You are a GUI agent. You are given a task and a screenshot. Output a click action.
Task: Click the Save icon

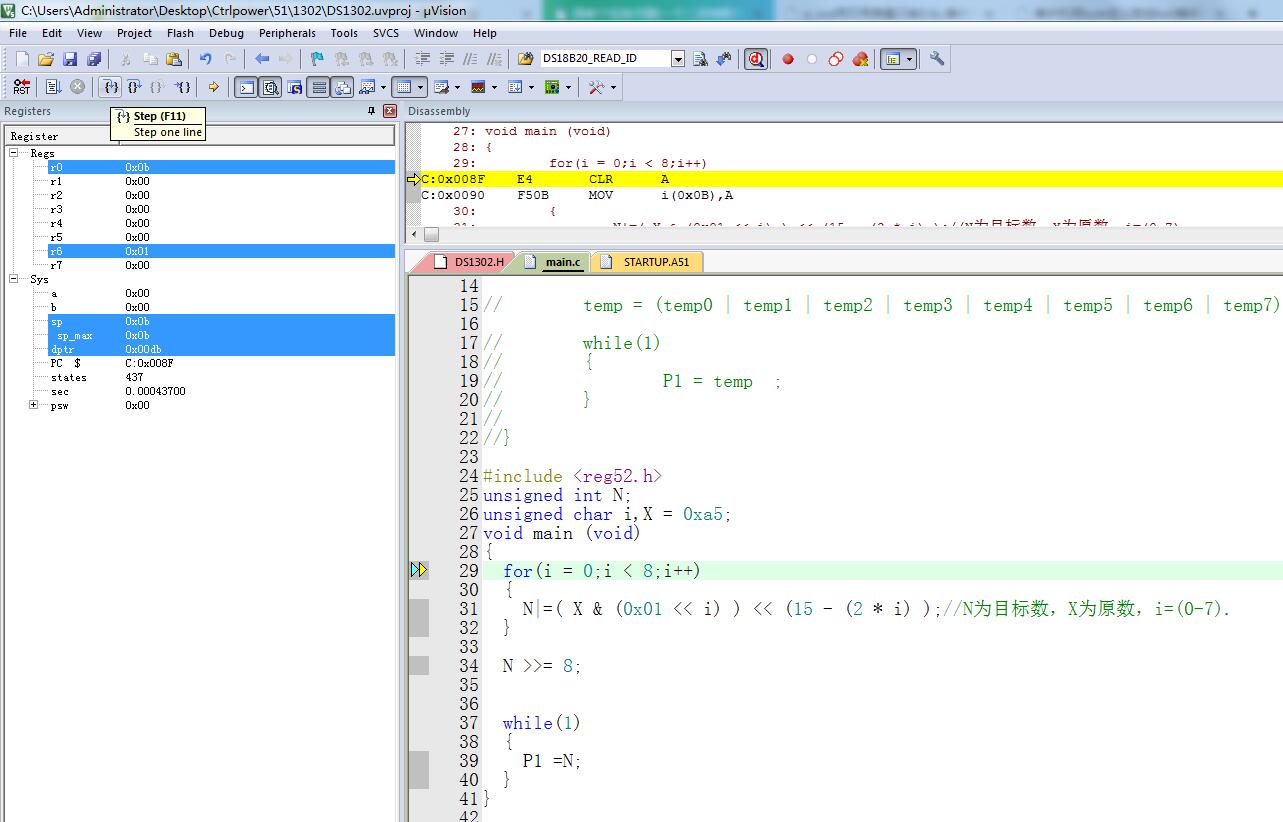(x=70, y=59)
